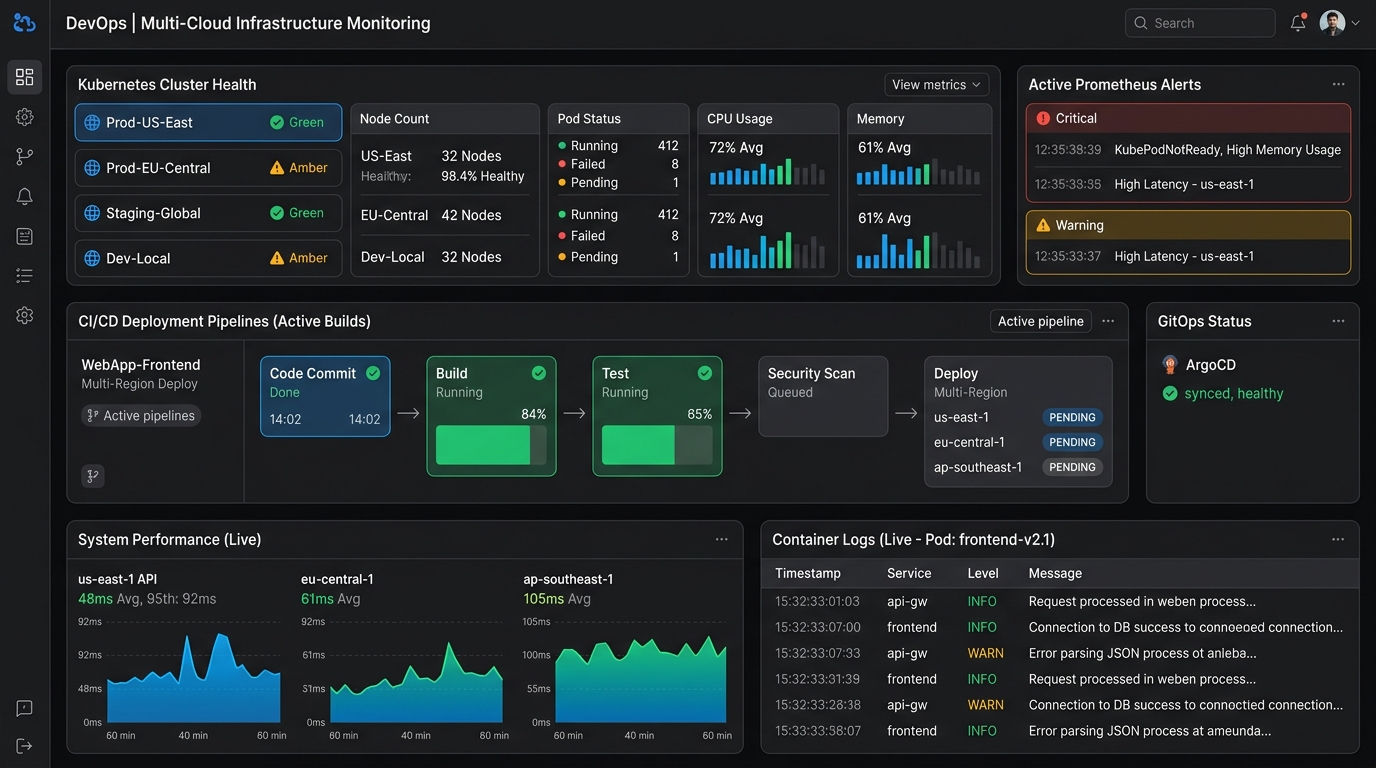Viewport: 1376px width, 768px height.
Task: Click the bottom Memory bar chart
Action: point(918,251)
